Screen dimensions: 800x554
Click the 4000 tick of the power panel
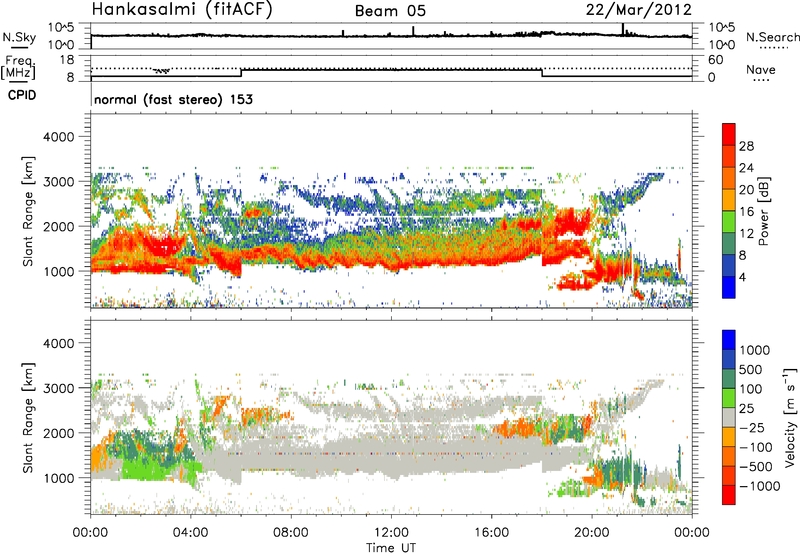point(59,137)
